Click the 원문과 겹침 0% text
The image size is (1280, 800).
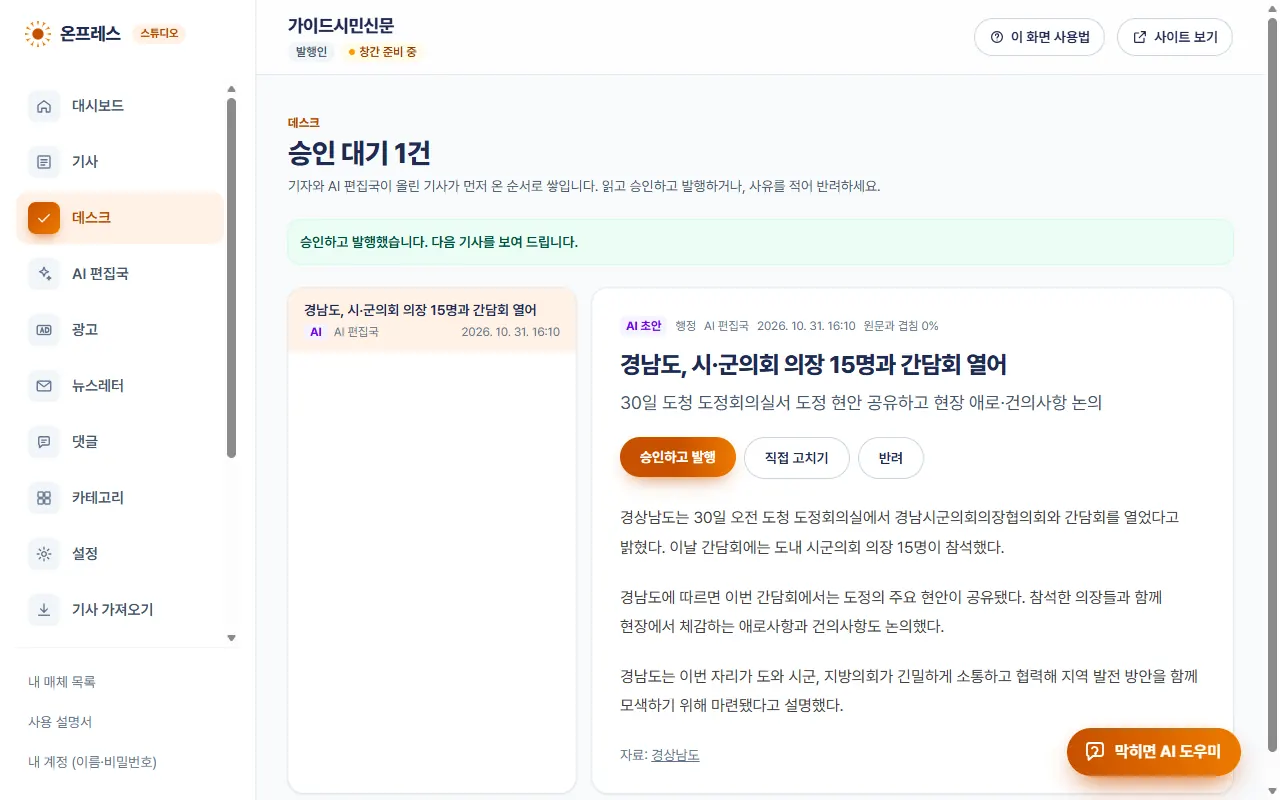[x=901, y=326]
